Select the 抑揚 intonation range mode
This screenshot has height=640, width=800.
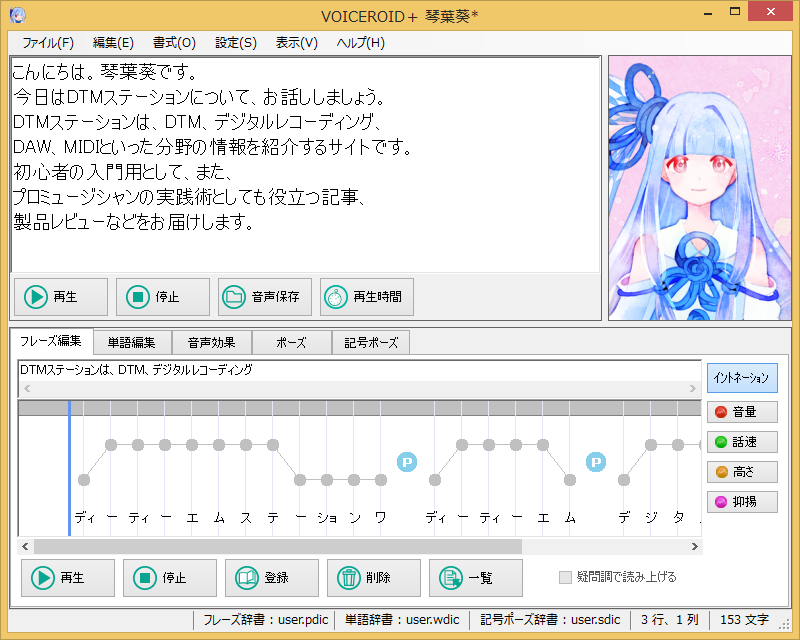point(742,502)
